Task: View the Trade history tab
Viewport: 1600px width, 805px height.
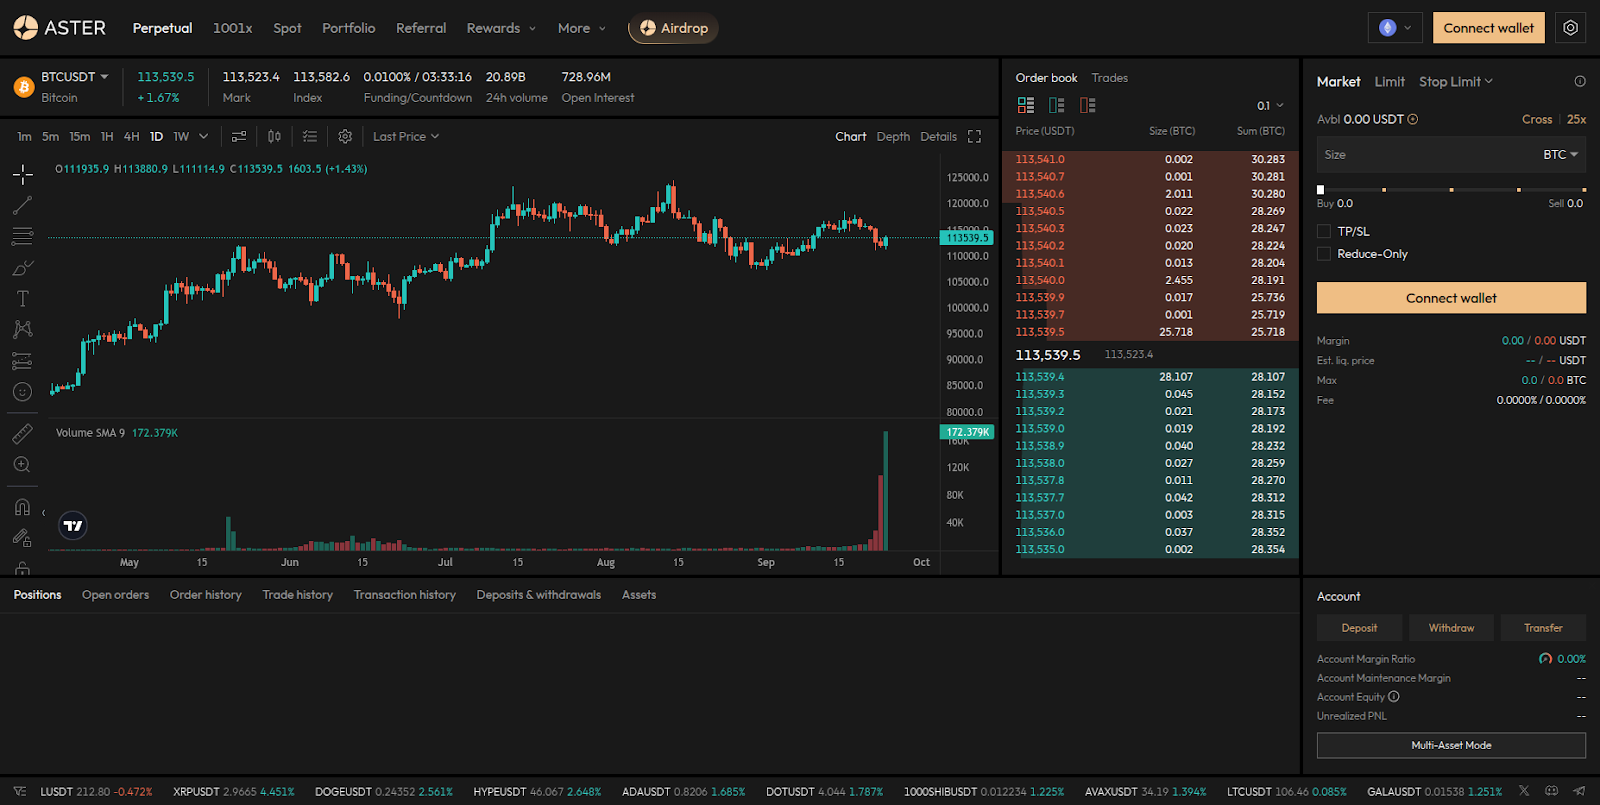Action: [298, 595]
